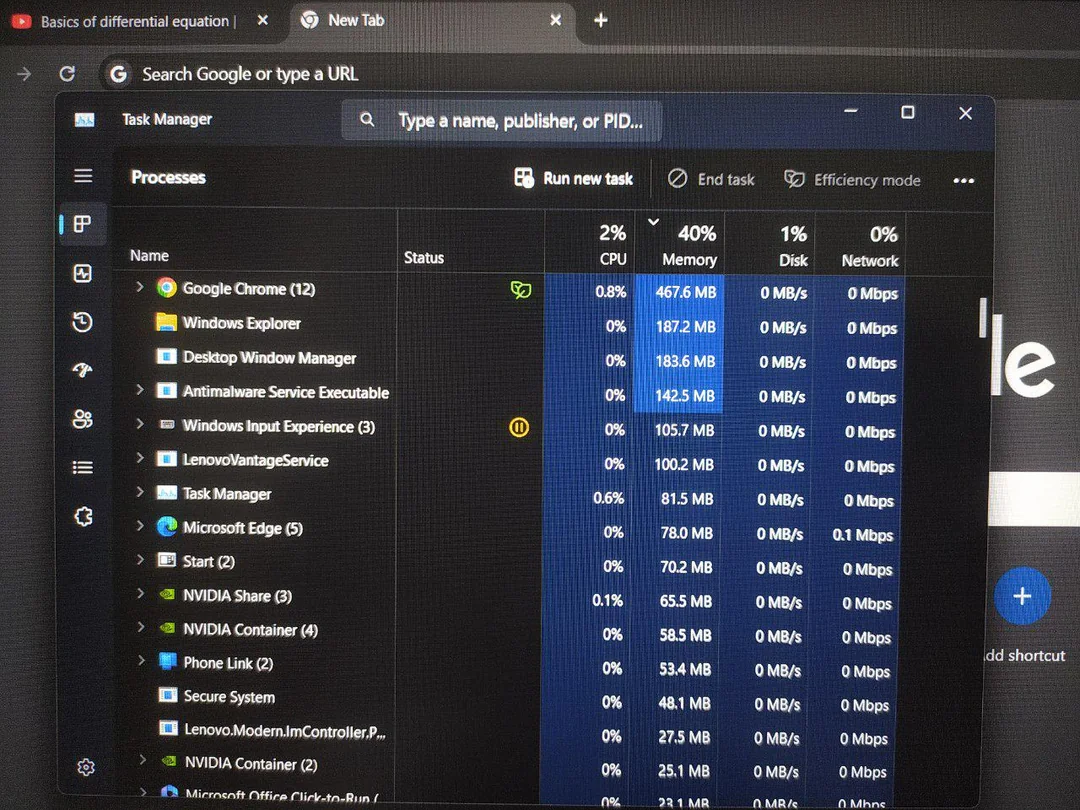The height and width of the screenshot is (810, 1080).
Task: Open the App history sidebar icon
Action: click(83, 322)
